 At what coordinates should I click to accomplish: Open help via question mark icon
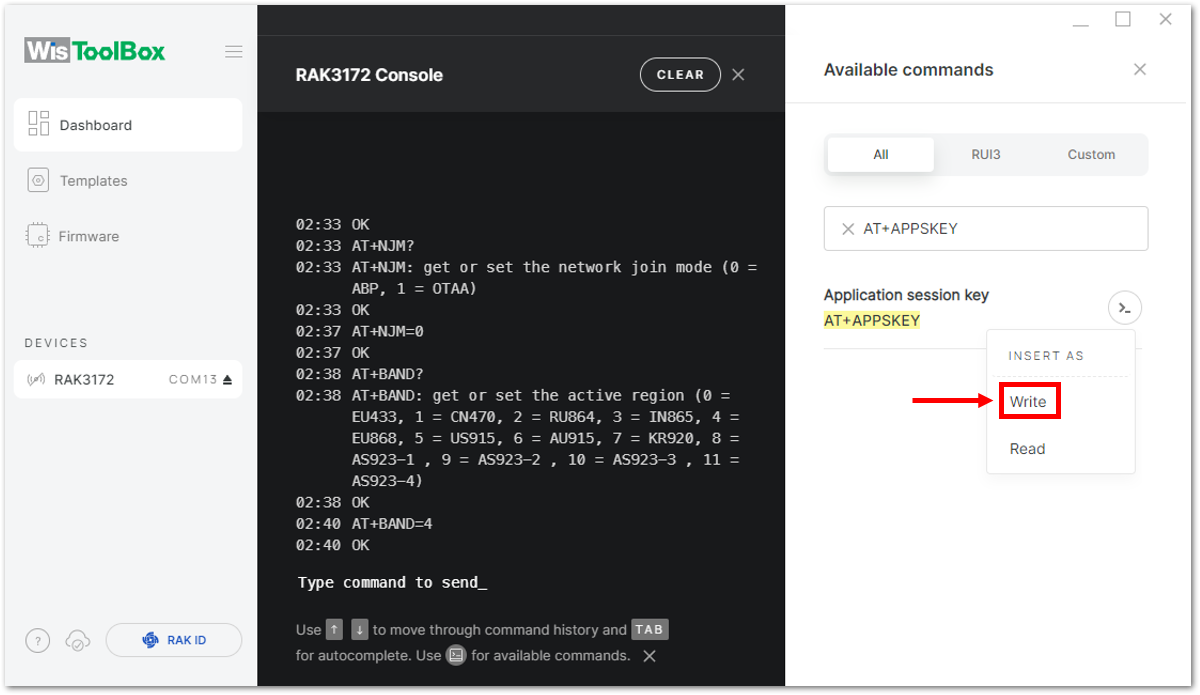[37, 641]
